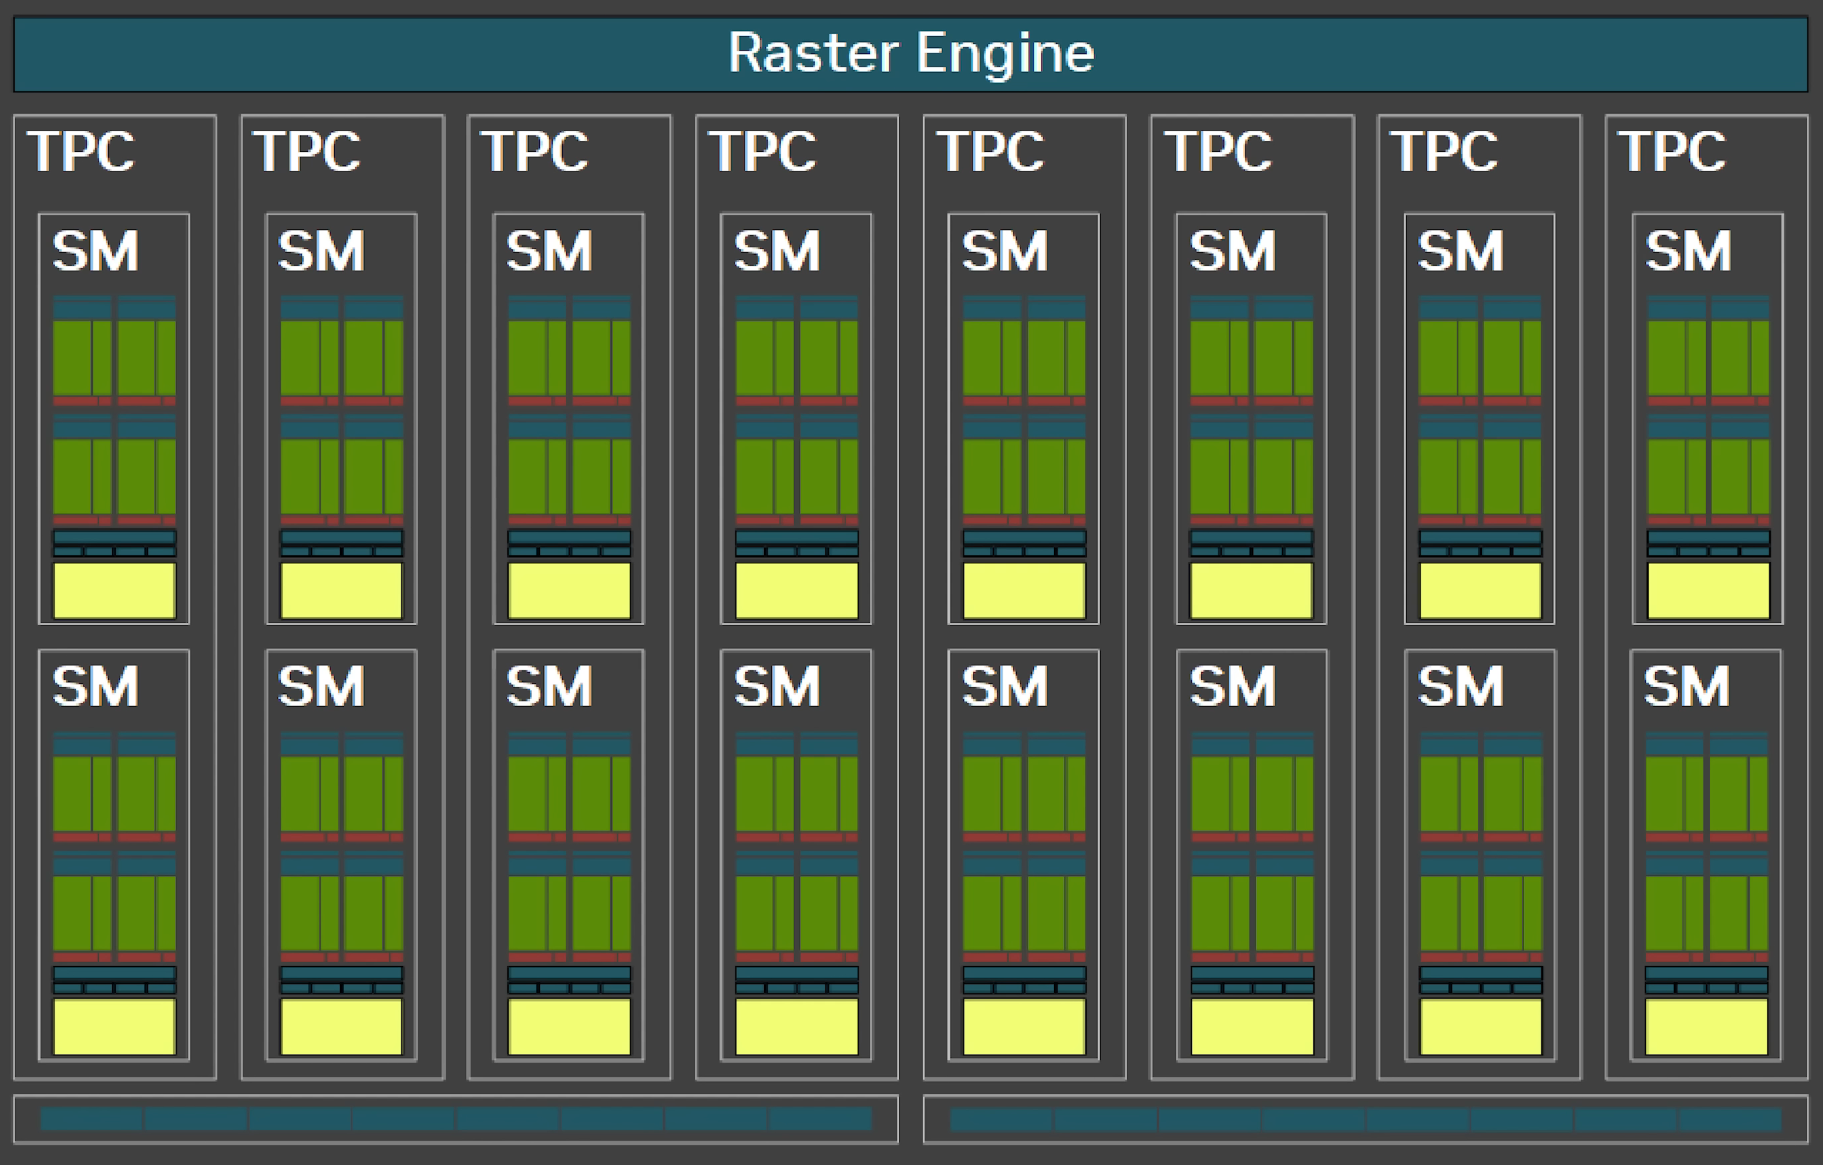Select yellow block in rightmost TPC's lower SM
Screen dimensions: 1823x1165
[1706, 1027]
